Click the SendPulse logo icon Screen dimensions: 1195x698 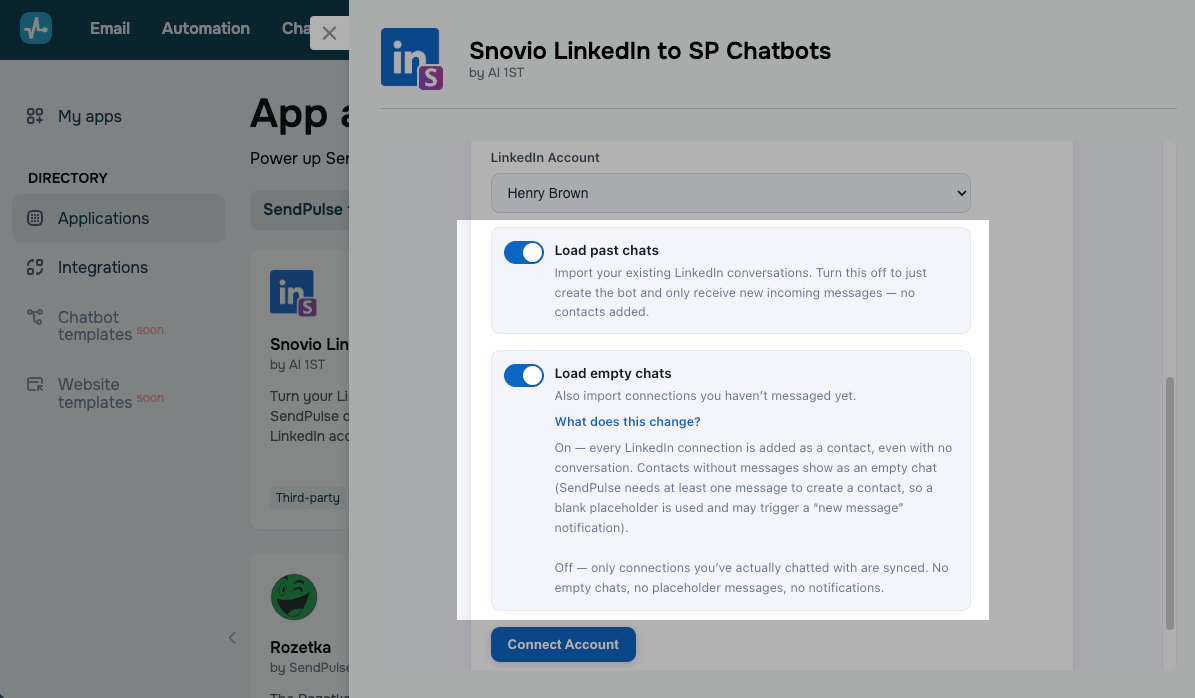[x=36, y=28]
